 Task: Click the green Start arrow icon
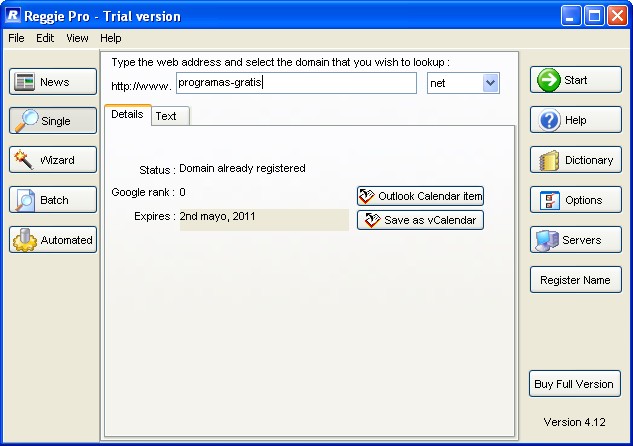tap(549, 80)
